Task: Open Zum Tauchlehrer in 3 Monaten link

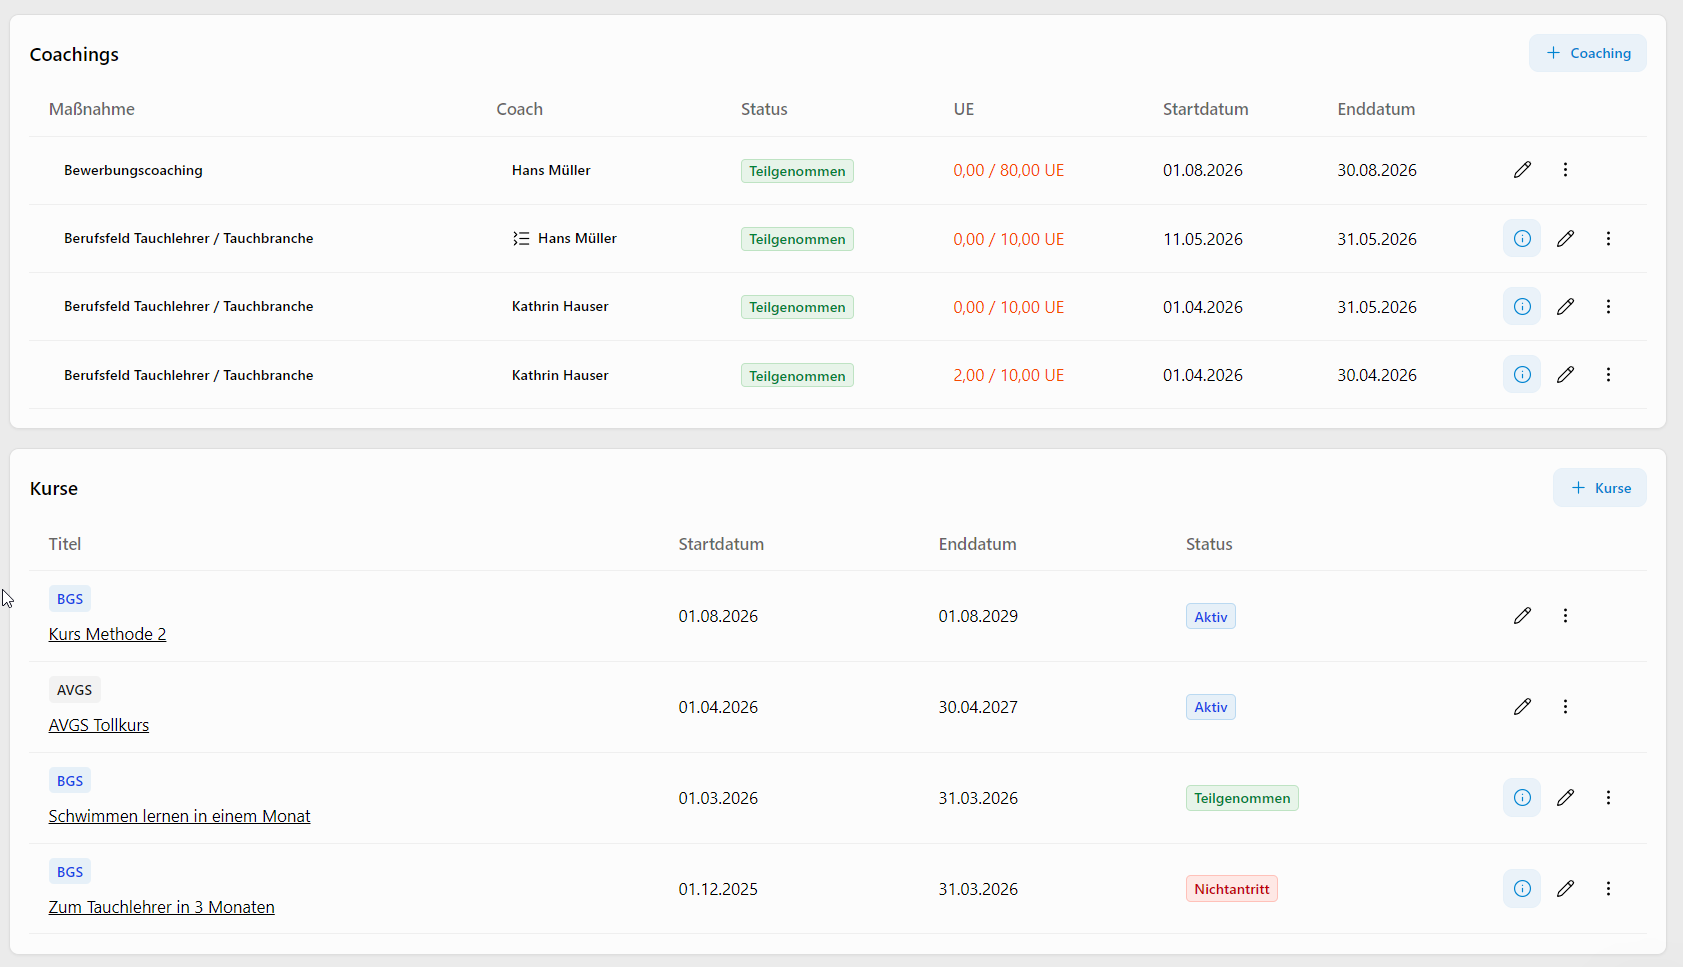Action: click(x=162, y=907)
